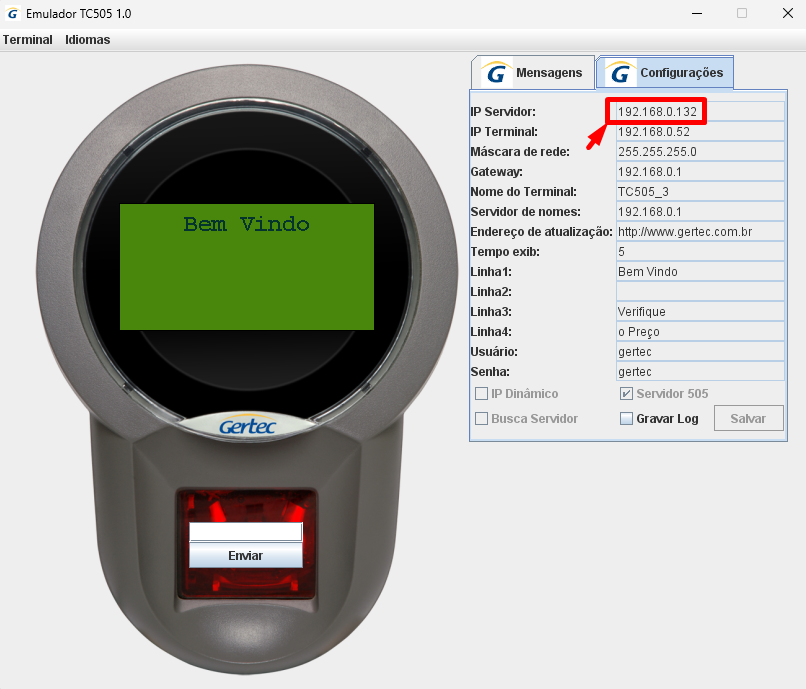Image resolution: width=806 pixels, height=689 pixels.
Task: Click the Servidor de nomes field
Action: coord(700,212)
